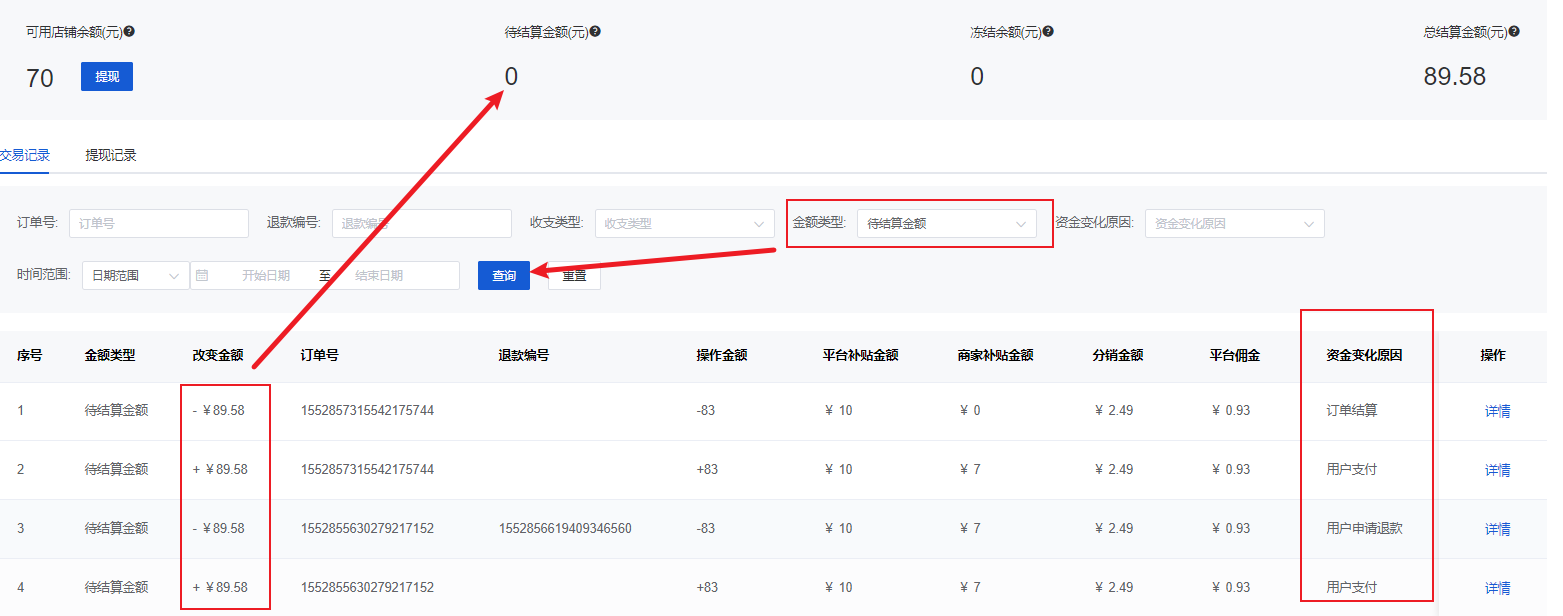Click help icon beside 冻结余额
The image size is (1563, 616).
pos(1048,31)
